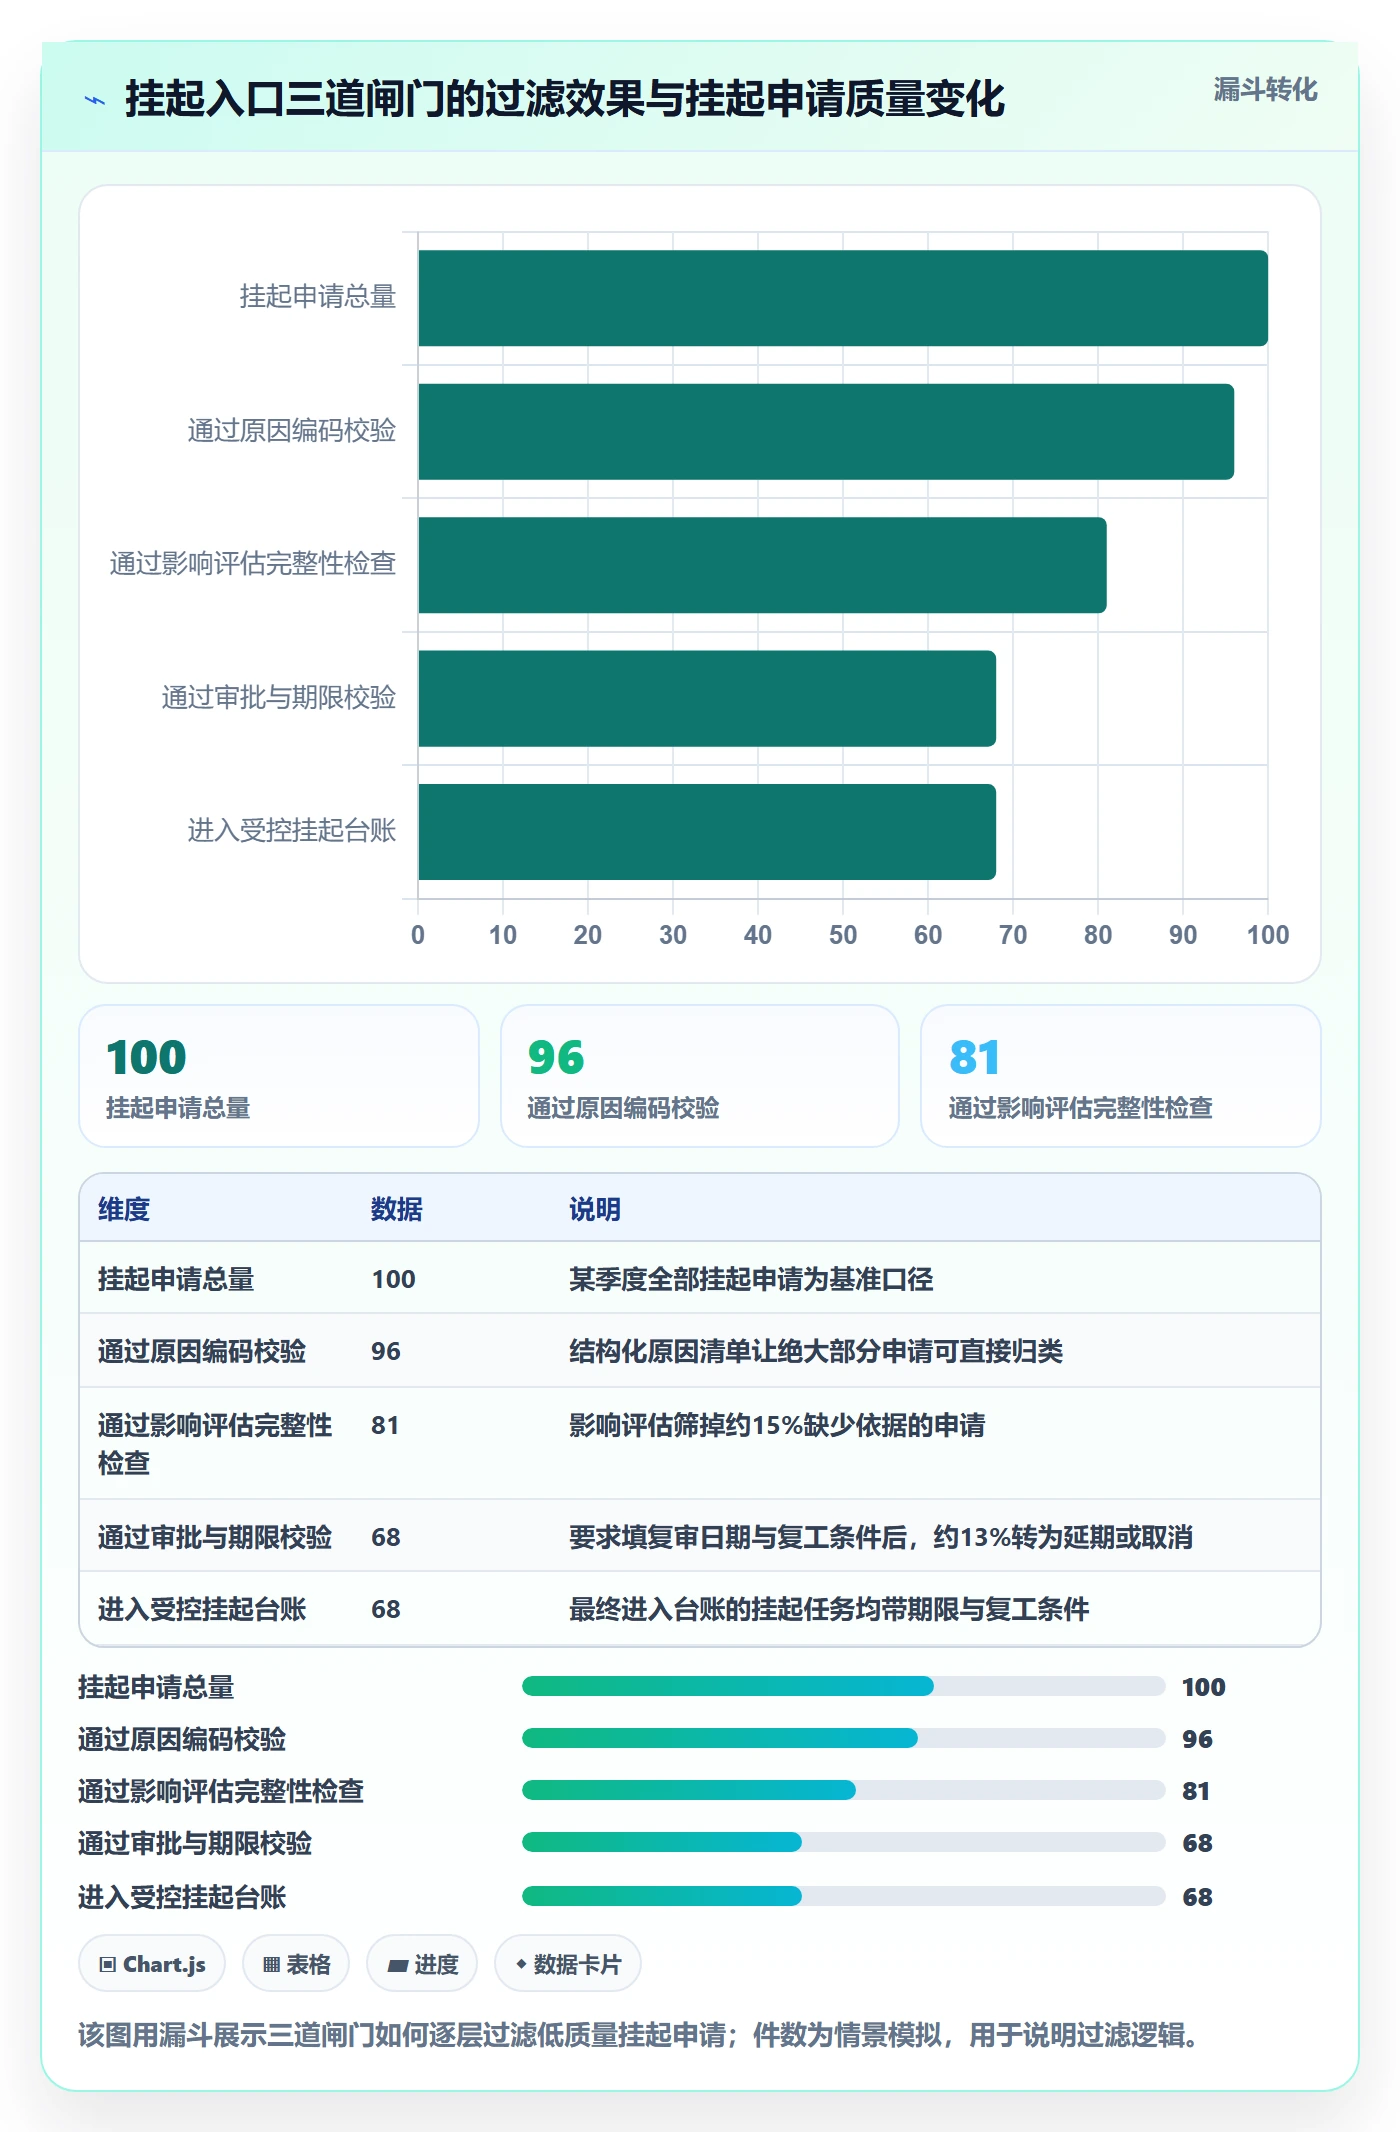Click the 数据 column header

(x=397, y=1209)
